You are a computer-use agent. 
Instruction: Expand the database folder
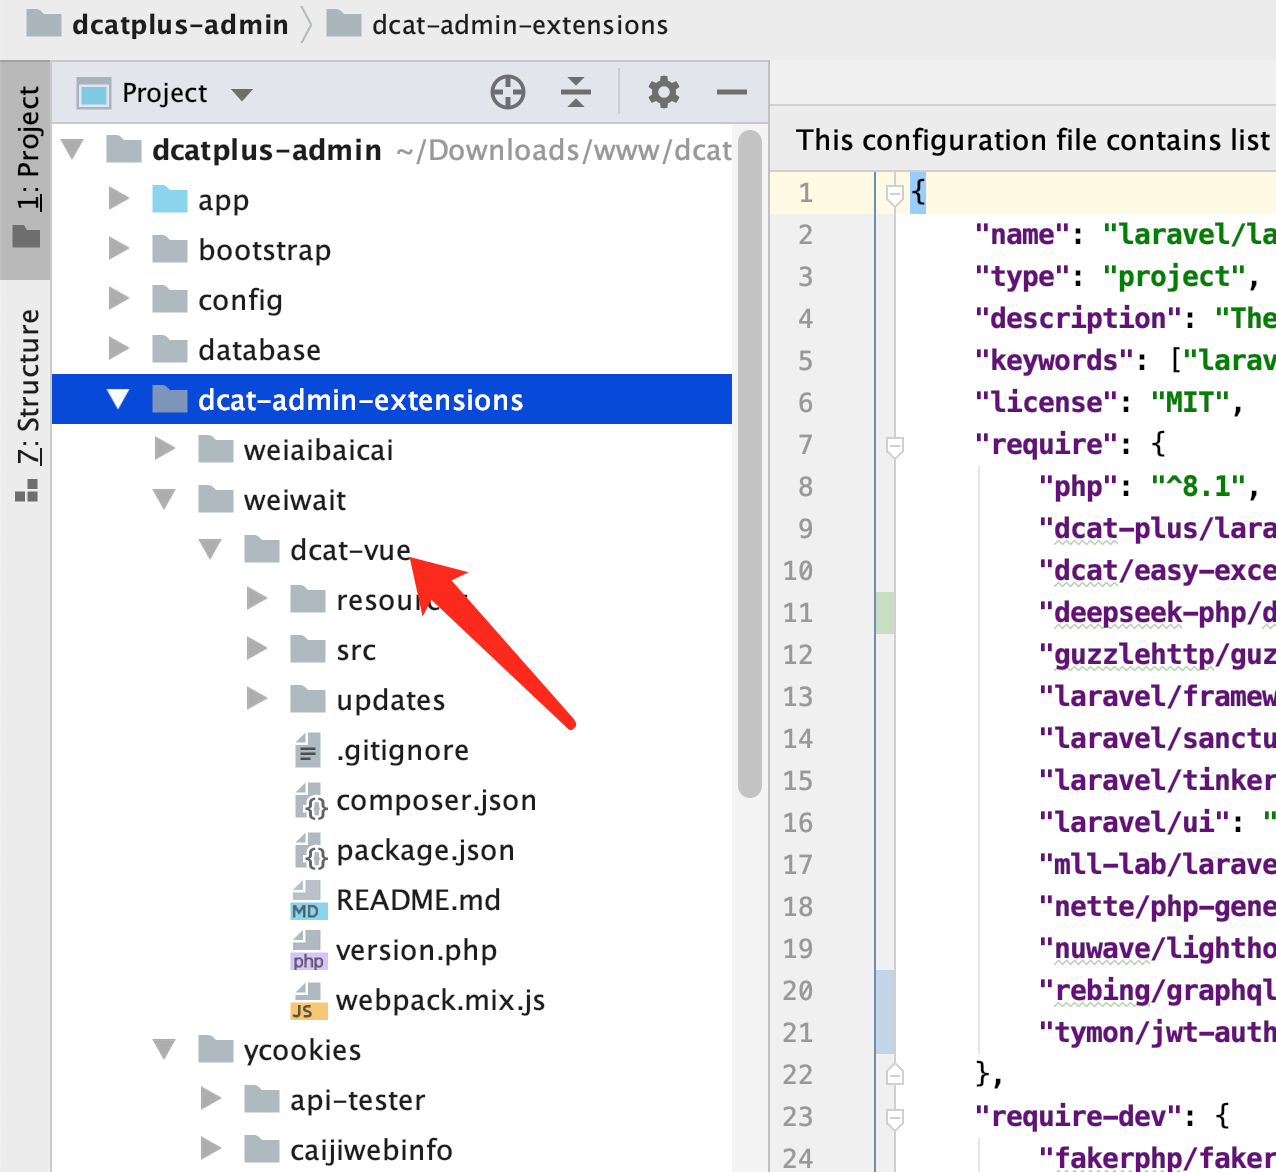pos(118,348)
